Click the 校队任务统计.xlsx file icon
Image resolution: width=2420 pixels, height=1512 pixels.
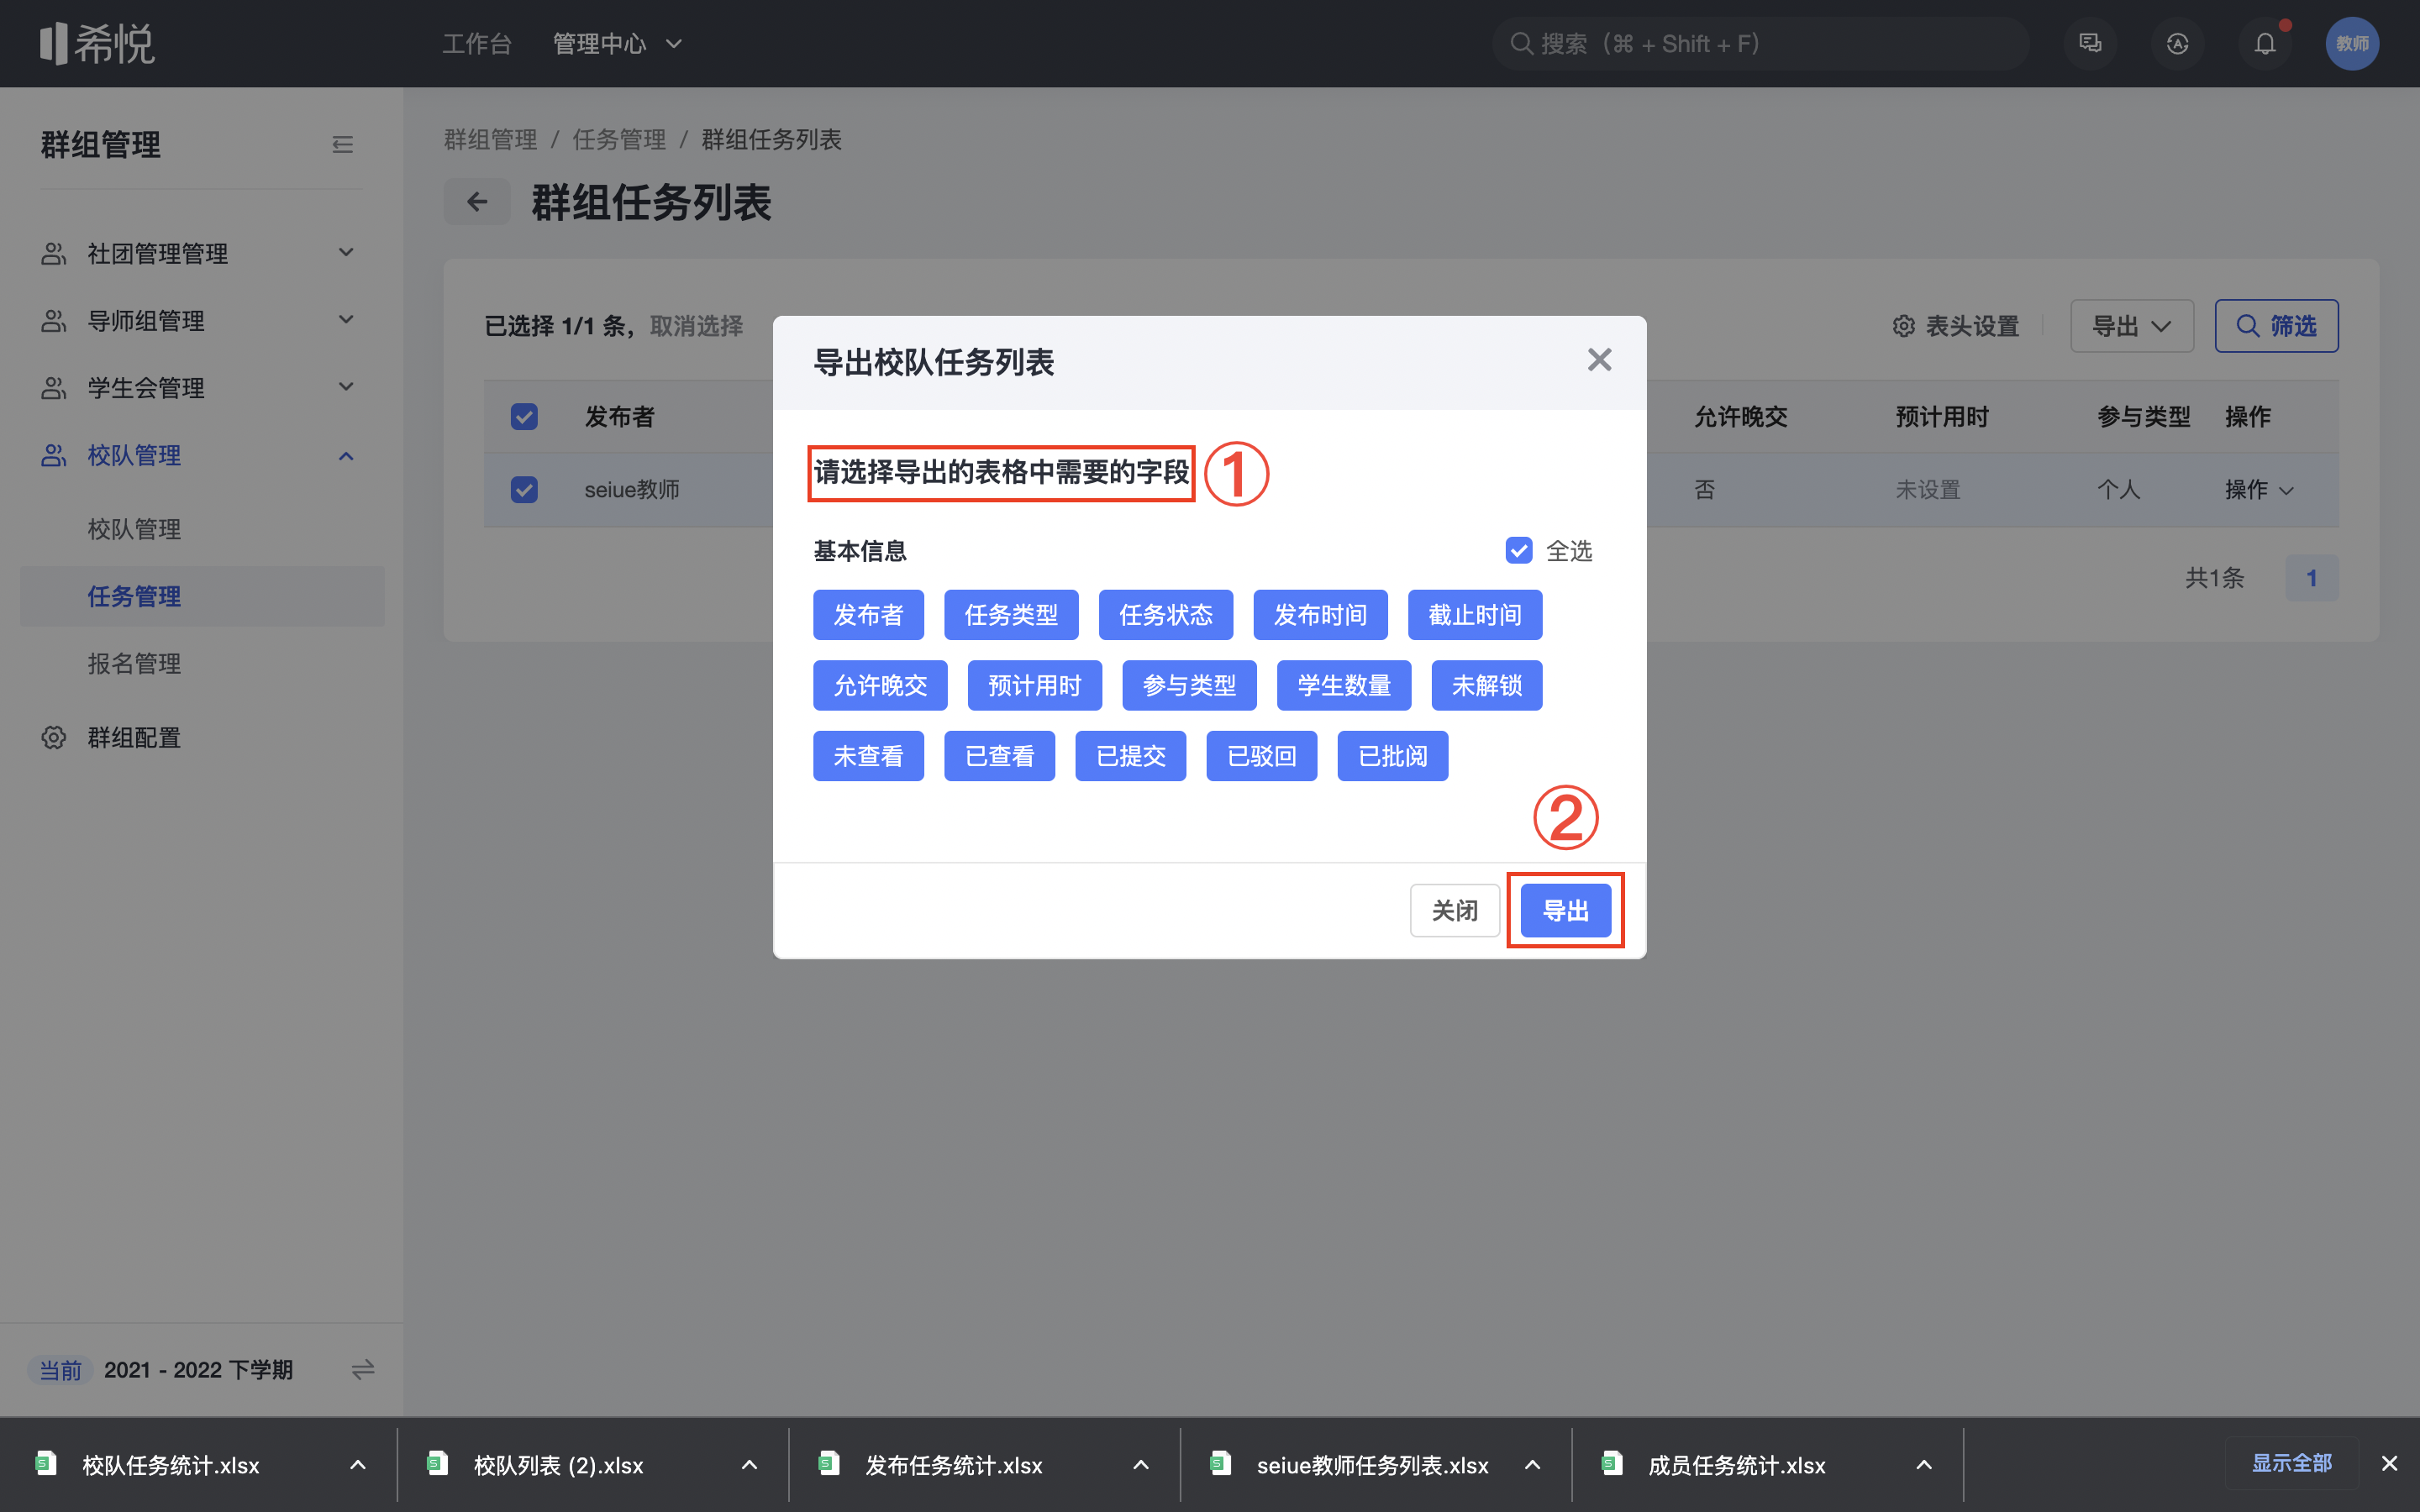(46, 1464)
